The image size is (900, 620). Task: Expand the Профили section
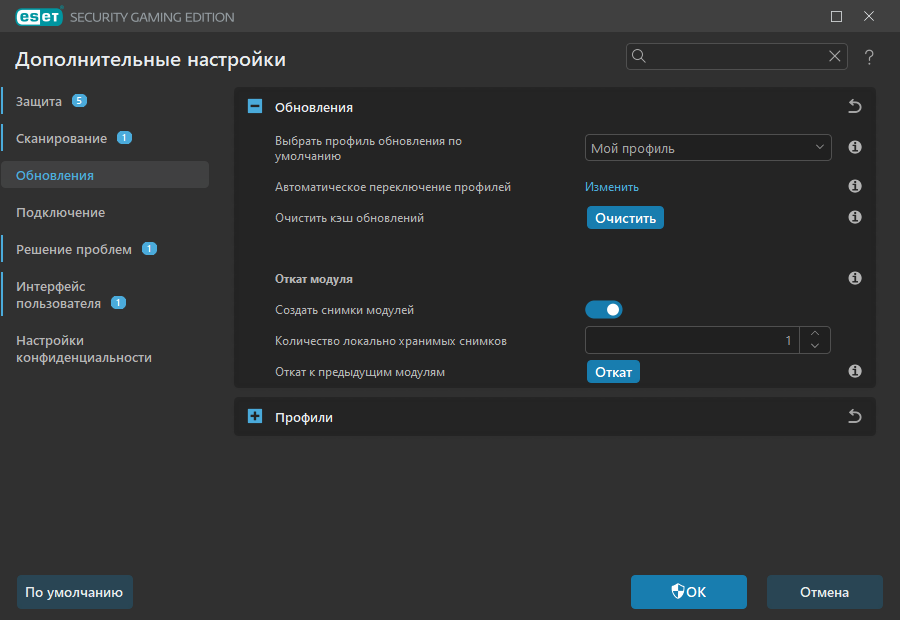click(x=255, y=416)
